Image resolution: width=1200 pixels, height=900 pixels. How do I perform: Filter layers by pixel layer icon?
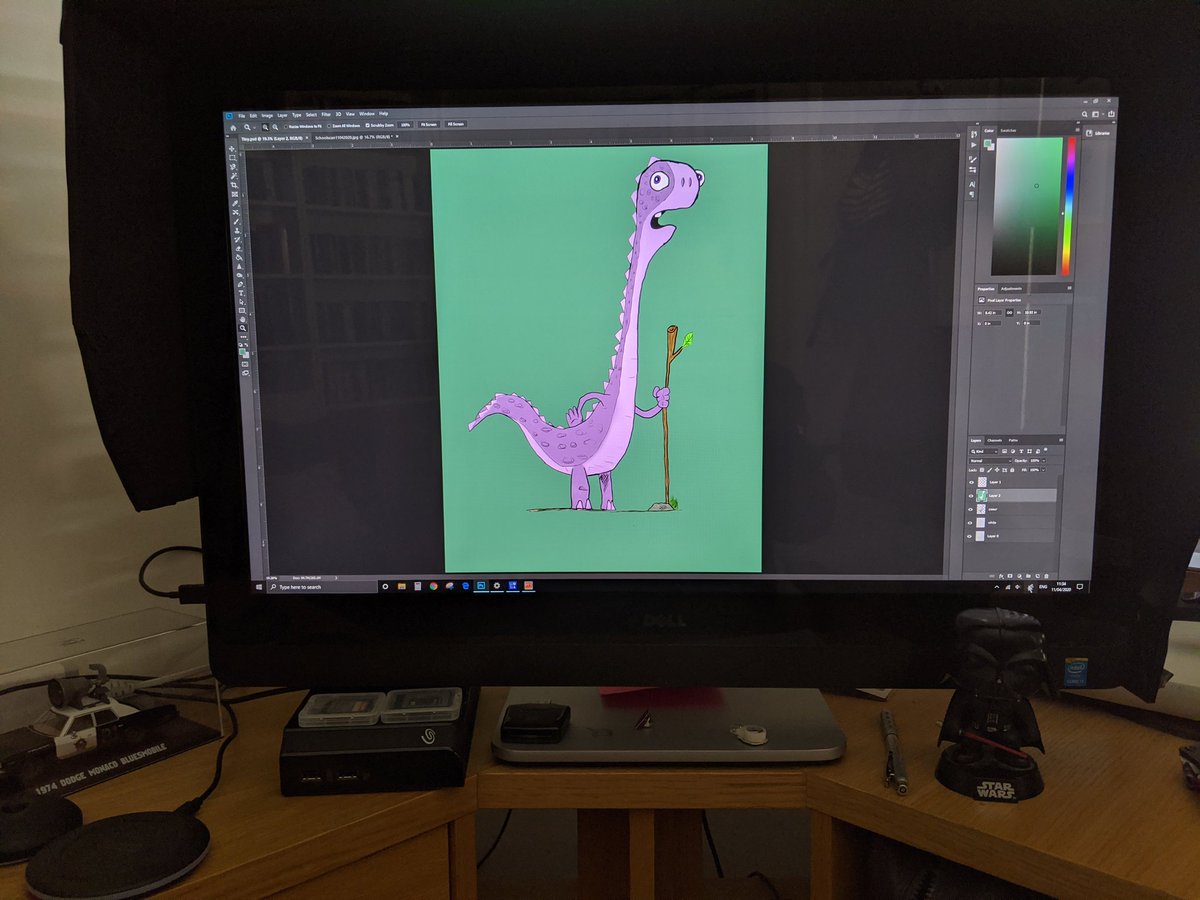click(x=1004, y=451)
